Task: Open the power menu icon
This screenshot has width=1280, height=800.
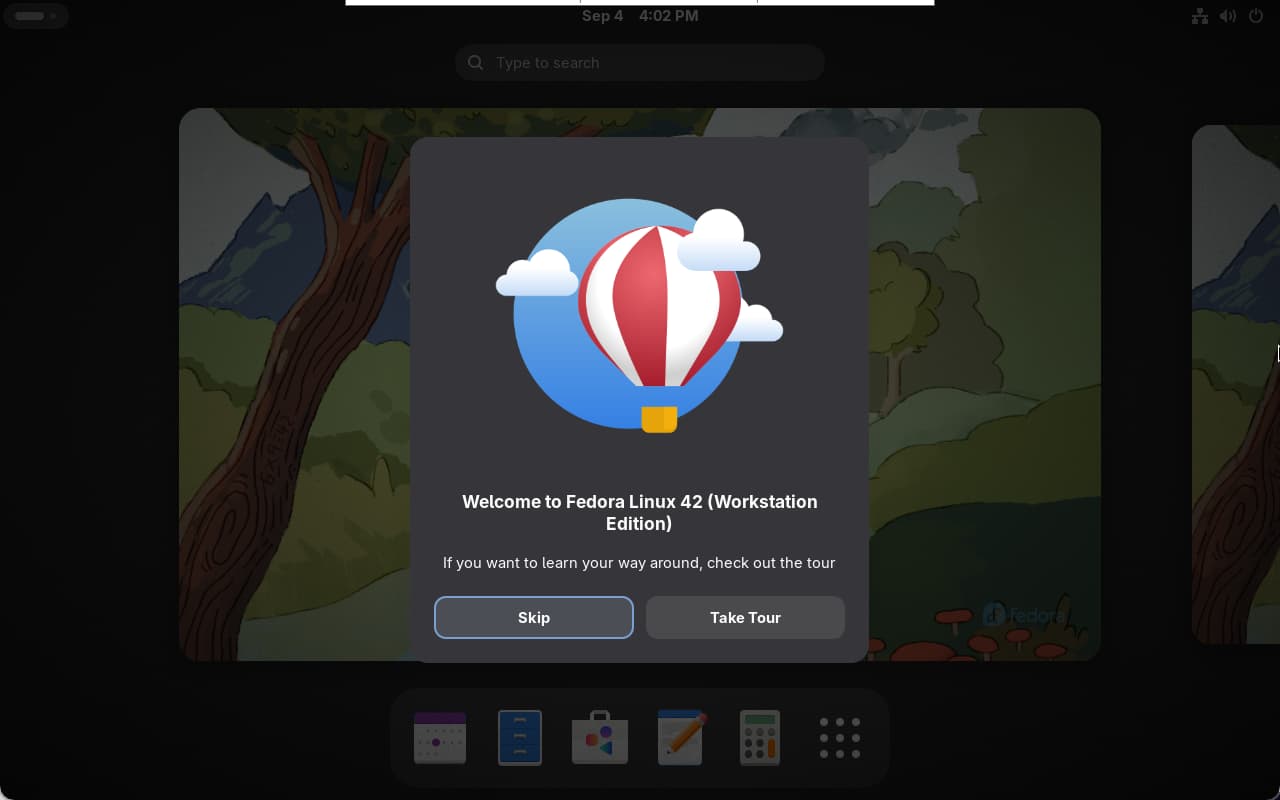Action: (x=1256, y=16)
